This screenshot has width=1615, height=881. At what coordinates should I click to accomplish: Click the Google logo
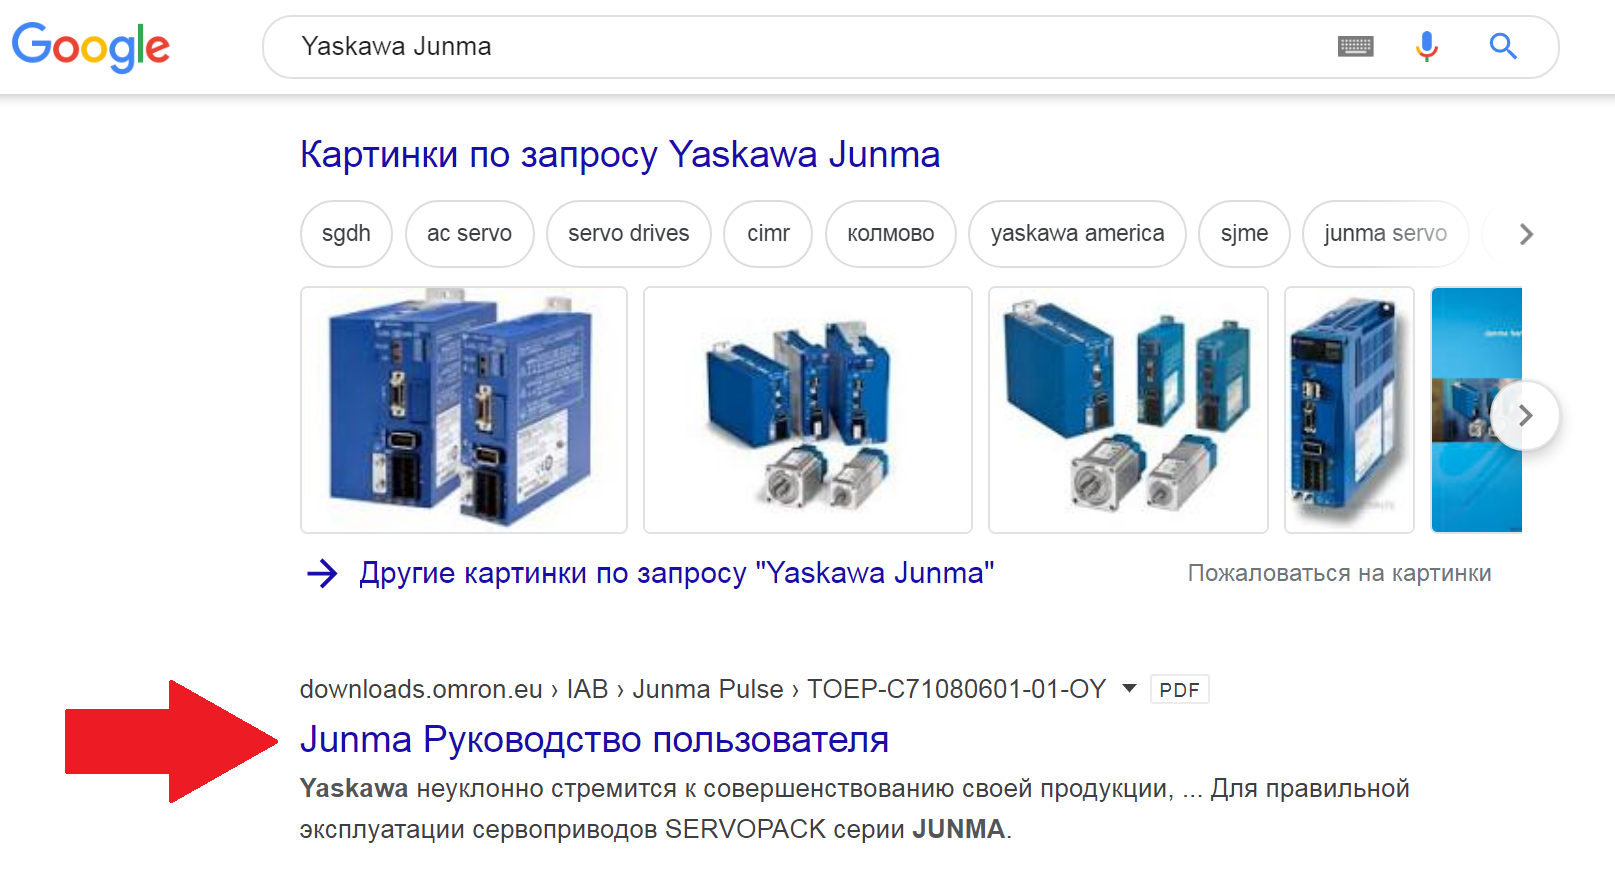[x=91, y=47]
